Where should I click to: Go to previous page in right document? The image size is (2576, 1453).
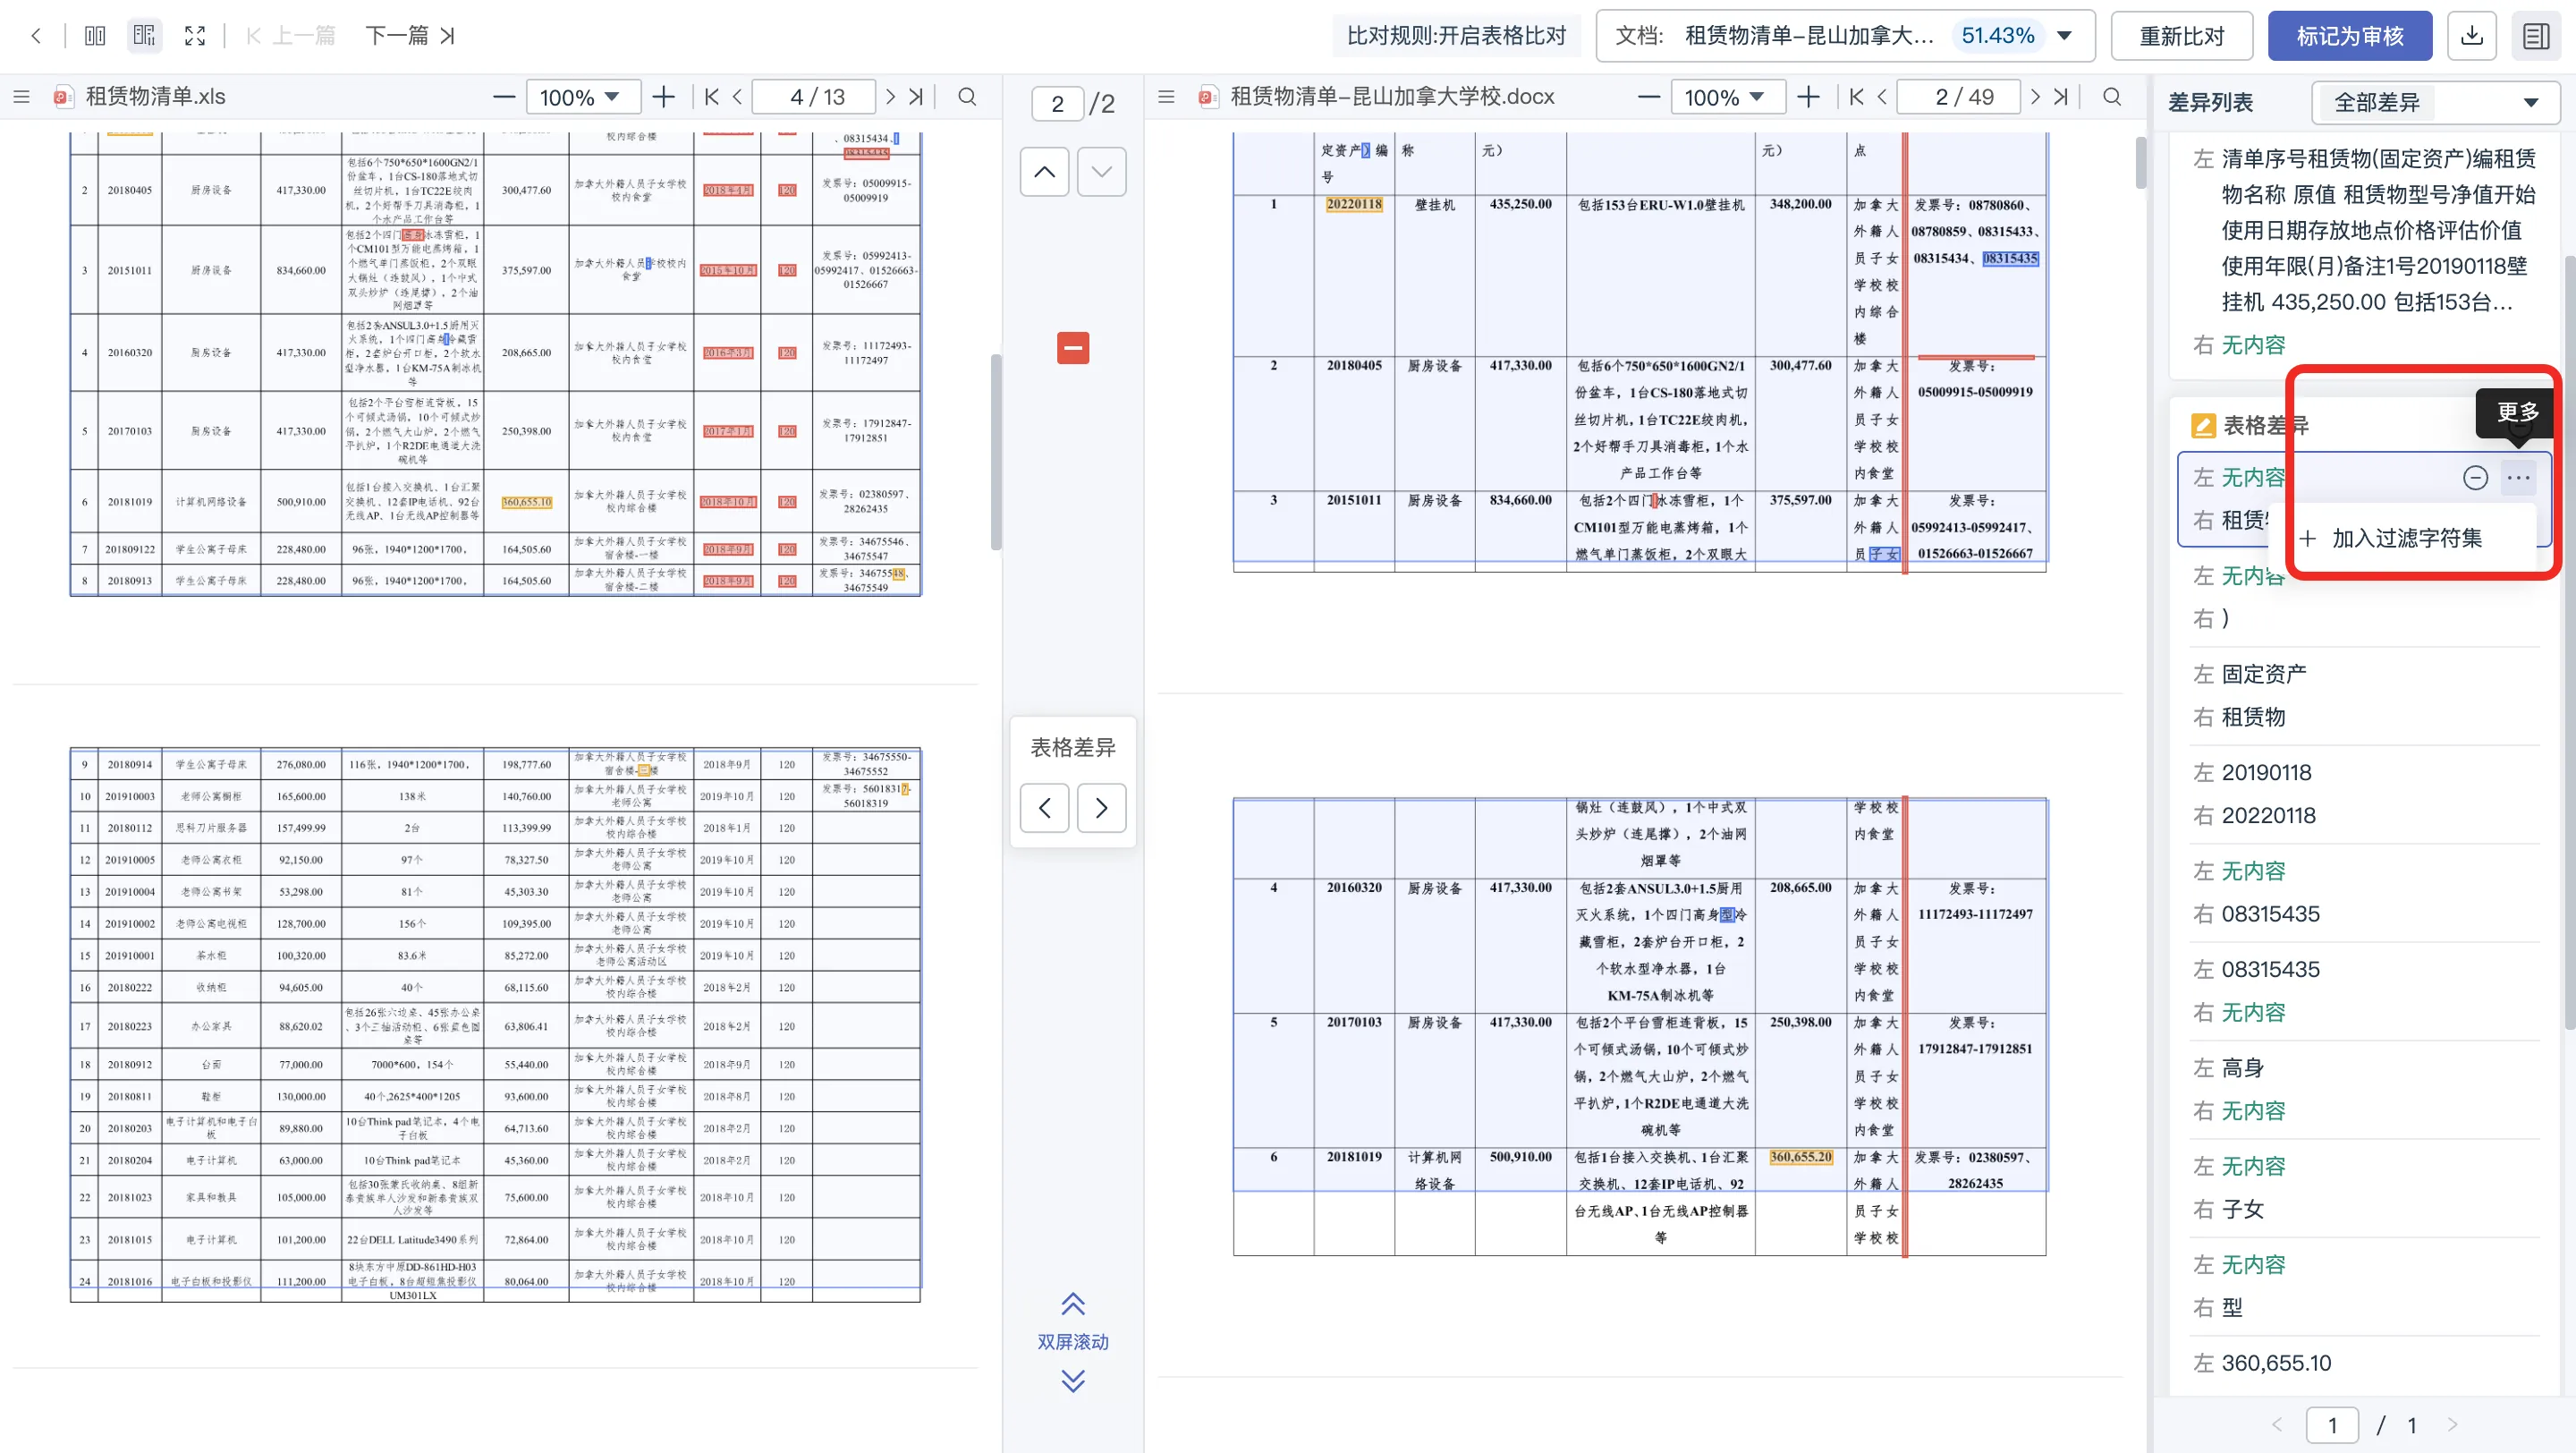(x=1883, y=97)
